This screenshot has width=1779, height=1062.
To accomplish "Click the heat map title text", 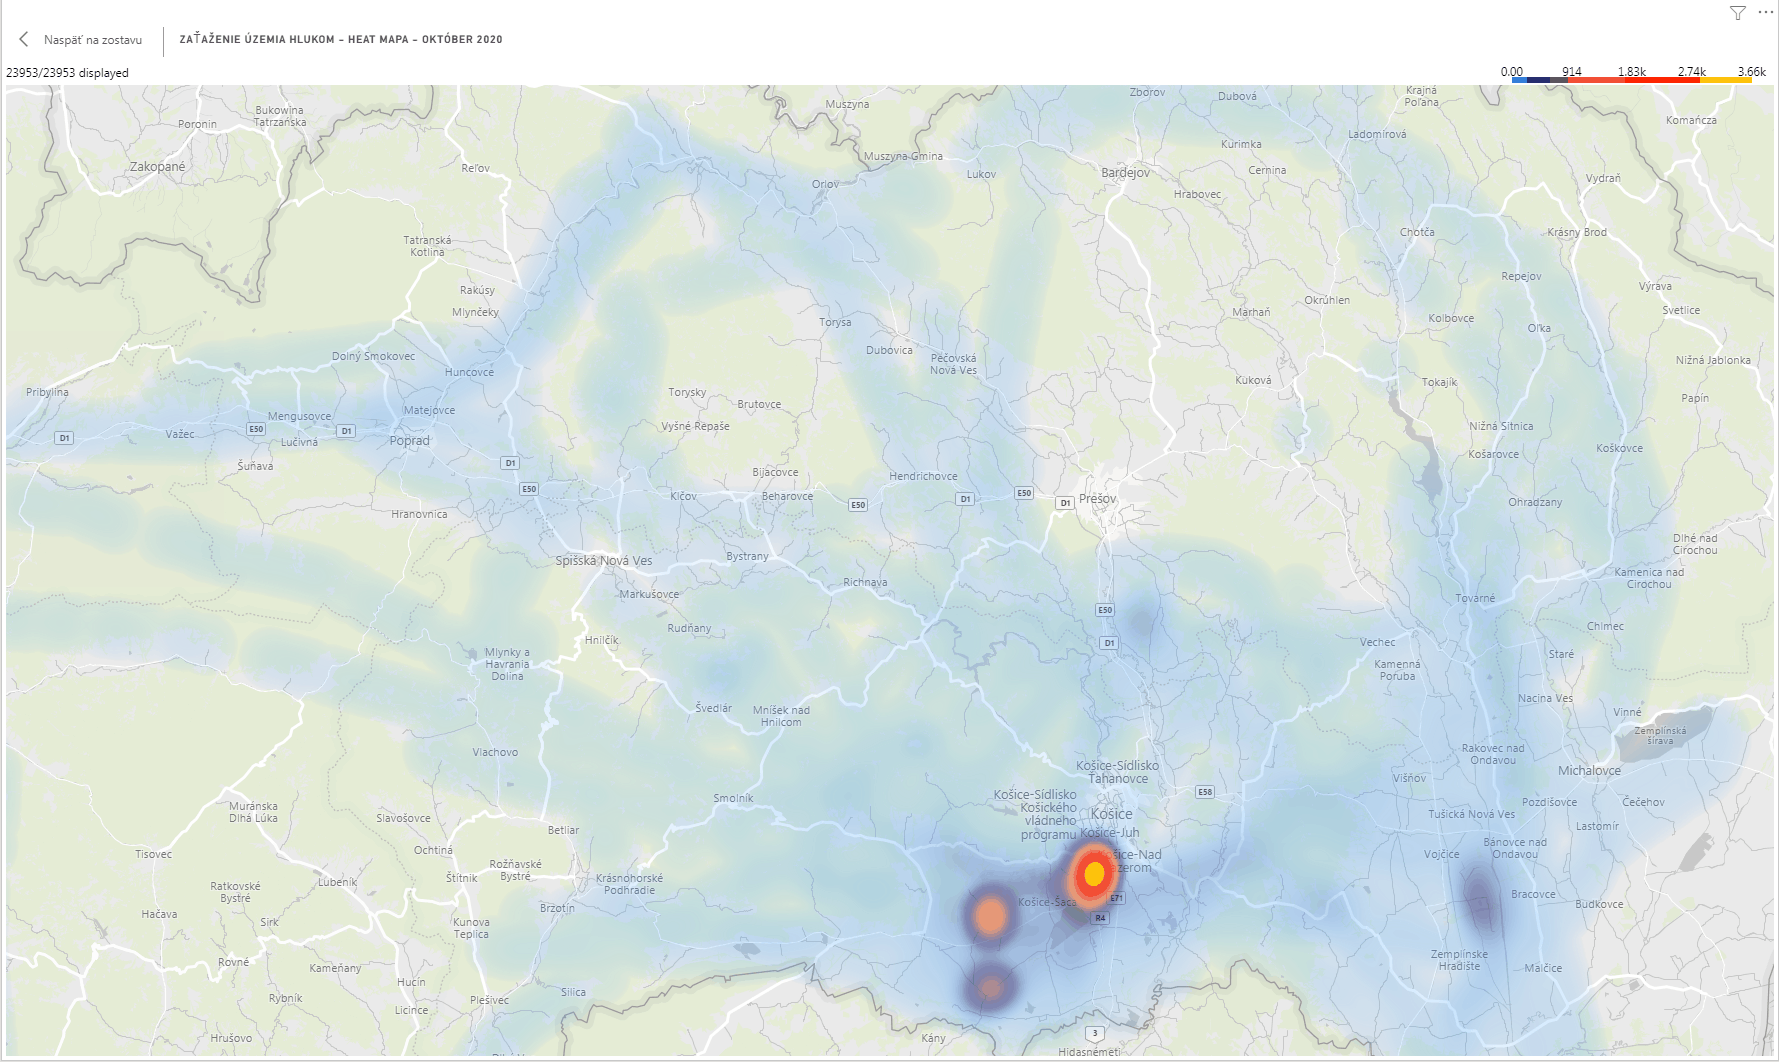I will (341, 40).
